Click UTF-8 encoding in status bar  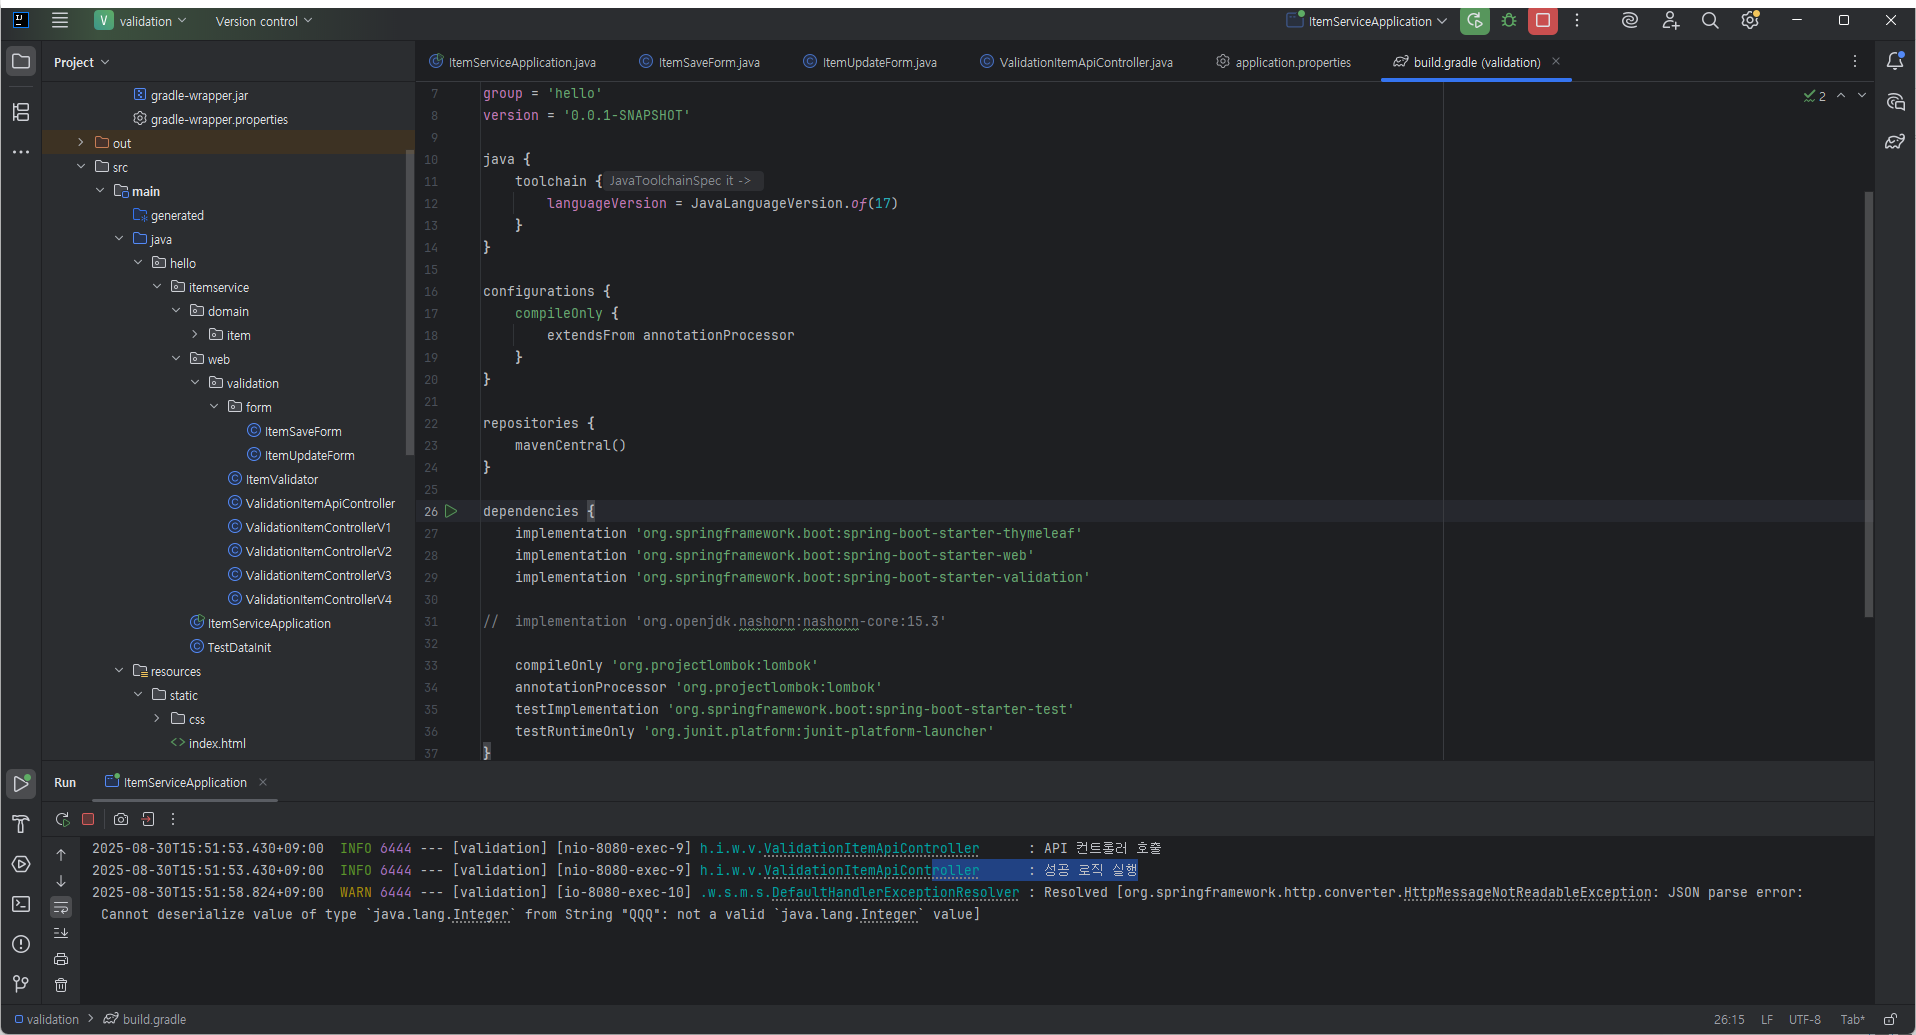coord(1805,1020)
